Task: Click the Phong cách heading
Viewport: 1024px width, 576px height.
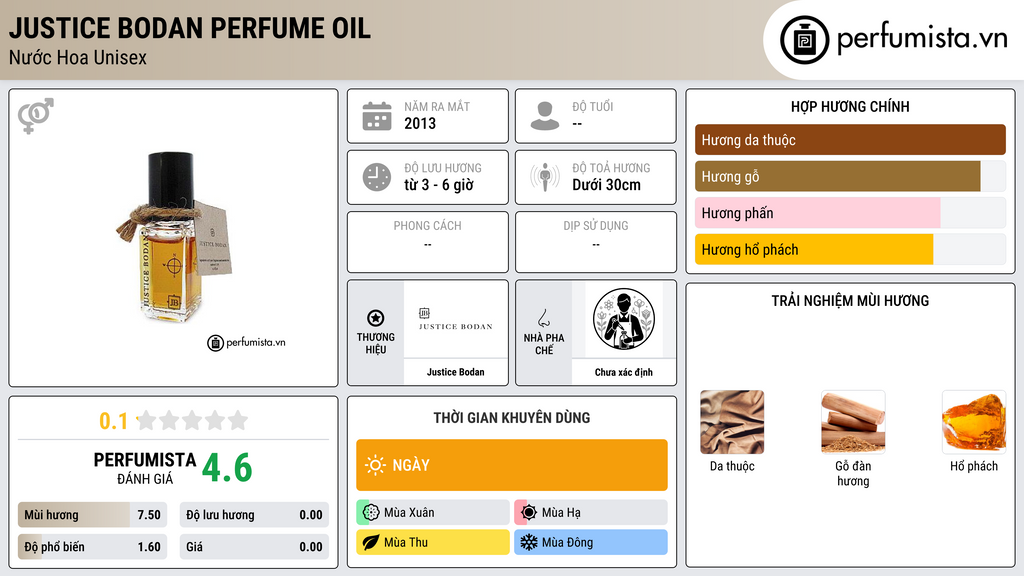Action: (428, 225)
